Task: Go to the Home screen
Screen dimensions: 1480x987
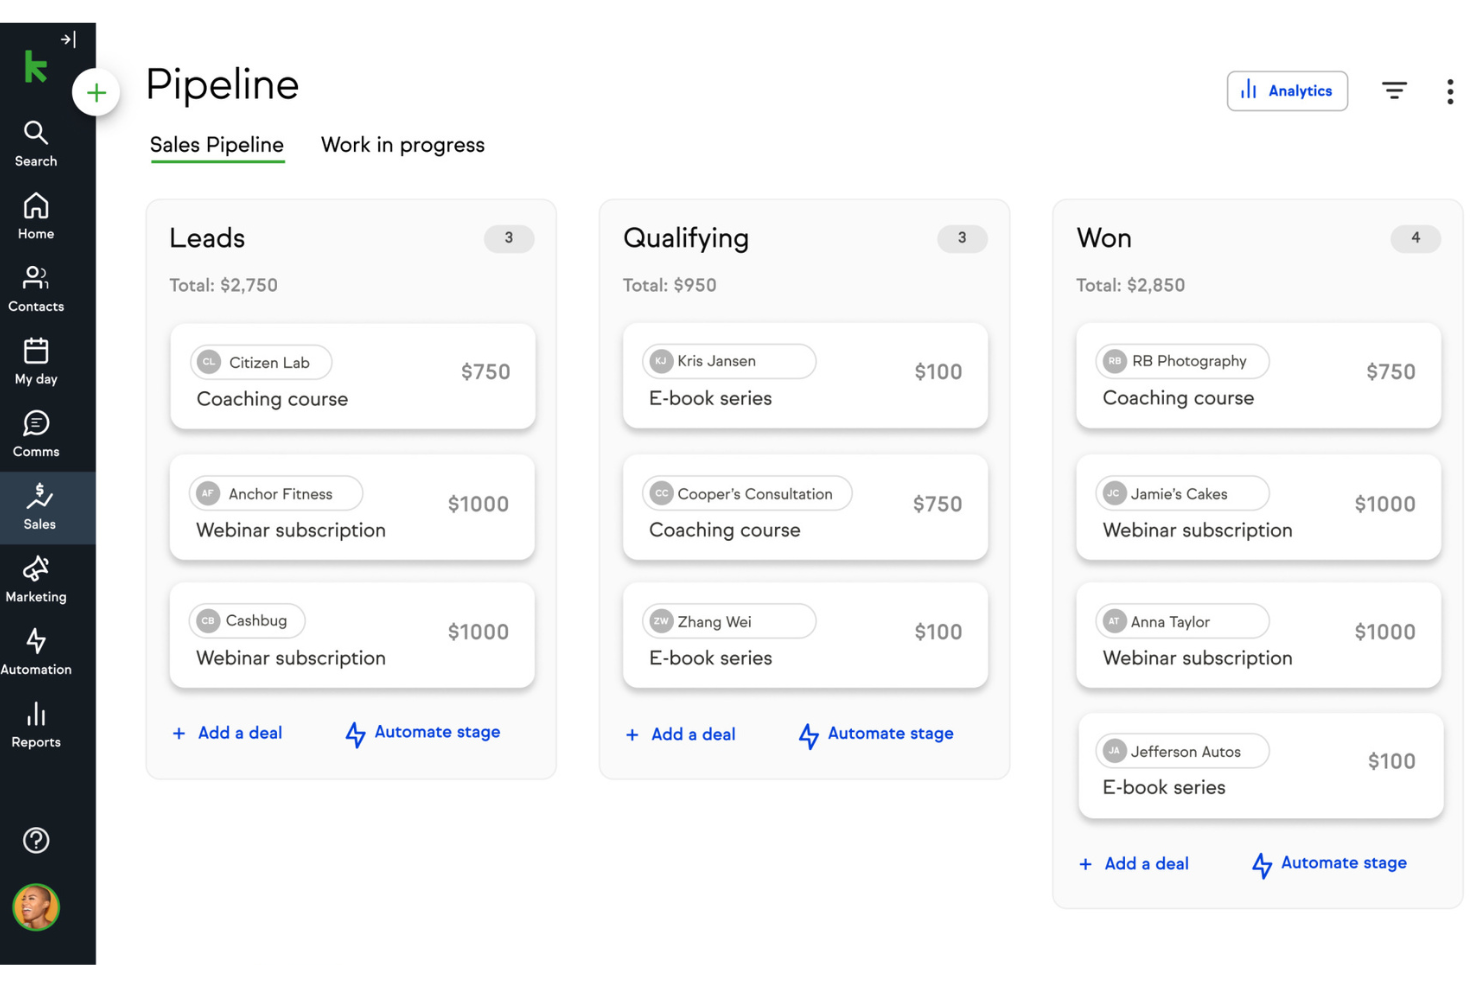Action: pyautogui.click(x=35, y=213)
